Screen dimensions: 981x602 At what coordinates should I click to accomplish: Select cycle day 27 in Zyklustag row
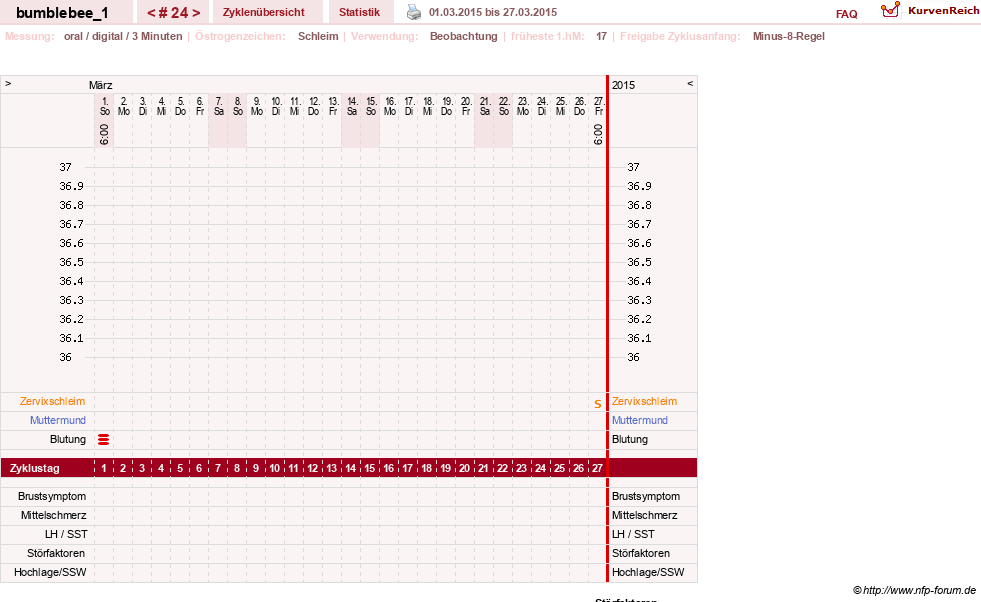point(597,468)
